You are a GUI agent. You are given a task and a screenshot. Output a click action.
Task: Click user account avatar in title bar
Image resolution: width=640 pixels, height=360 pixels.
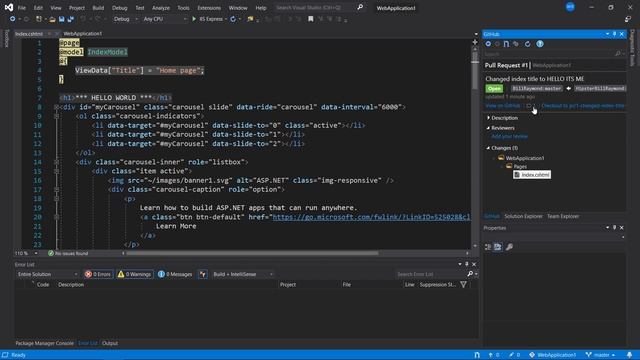pos(570,7)
